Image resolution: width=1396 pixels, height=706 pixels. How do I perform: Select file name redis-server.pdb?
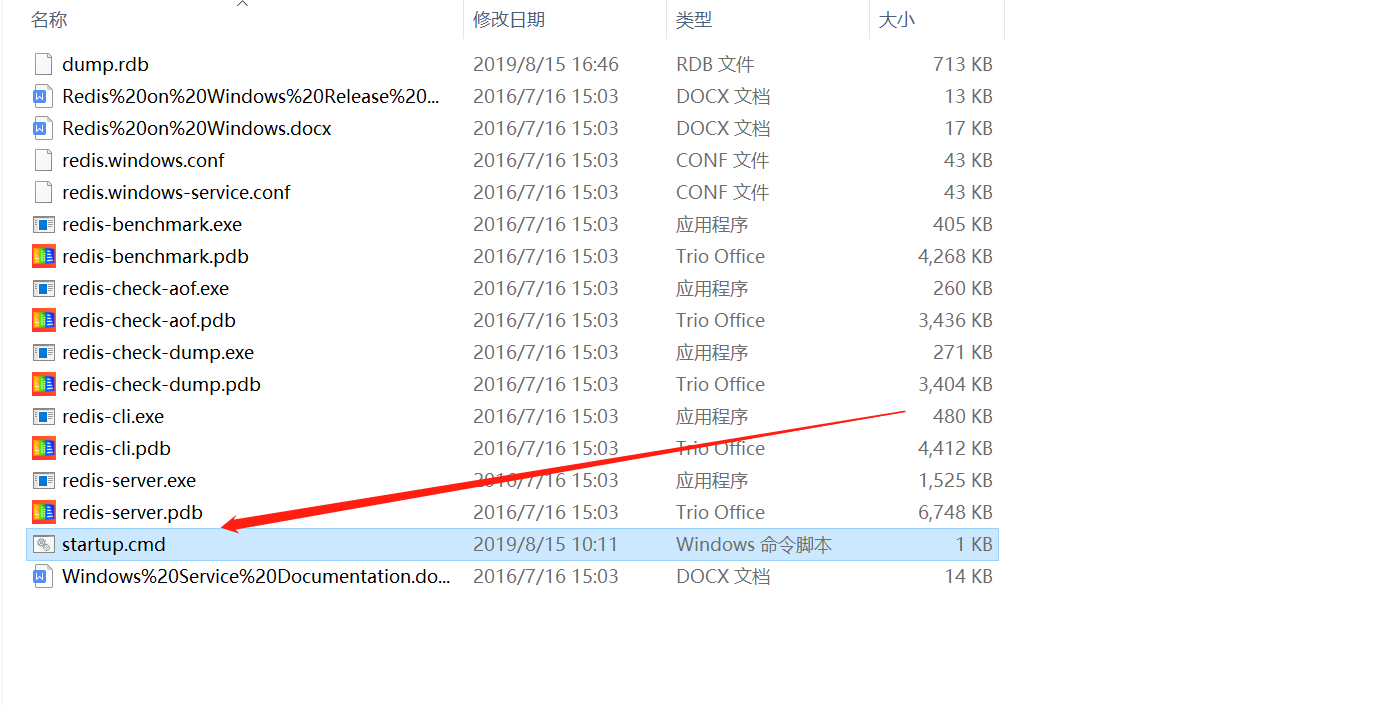click(x=132, y=512)
